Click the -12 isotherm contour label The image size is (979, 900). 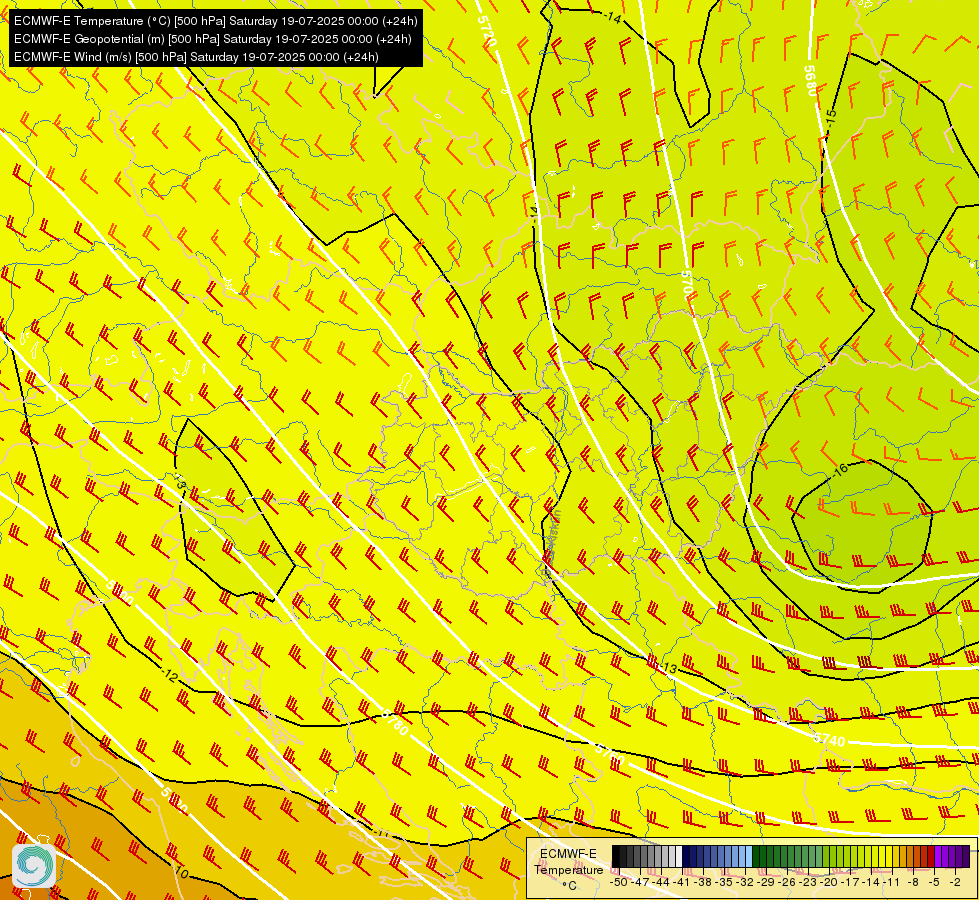(x=169, y=675)
